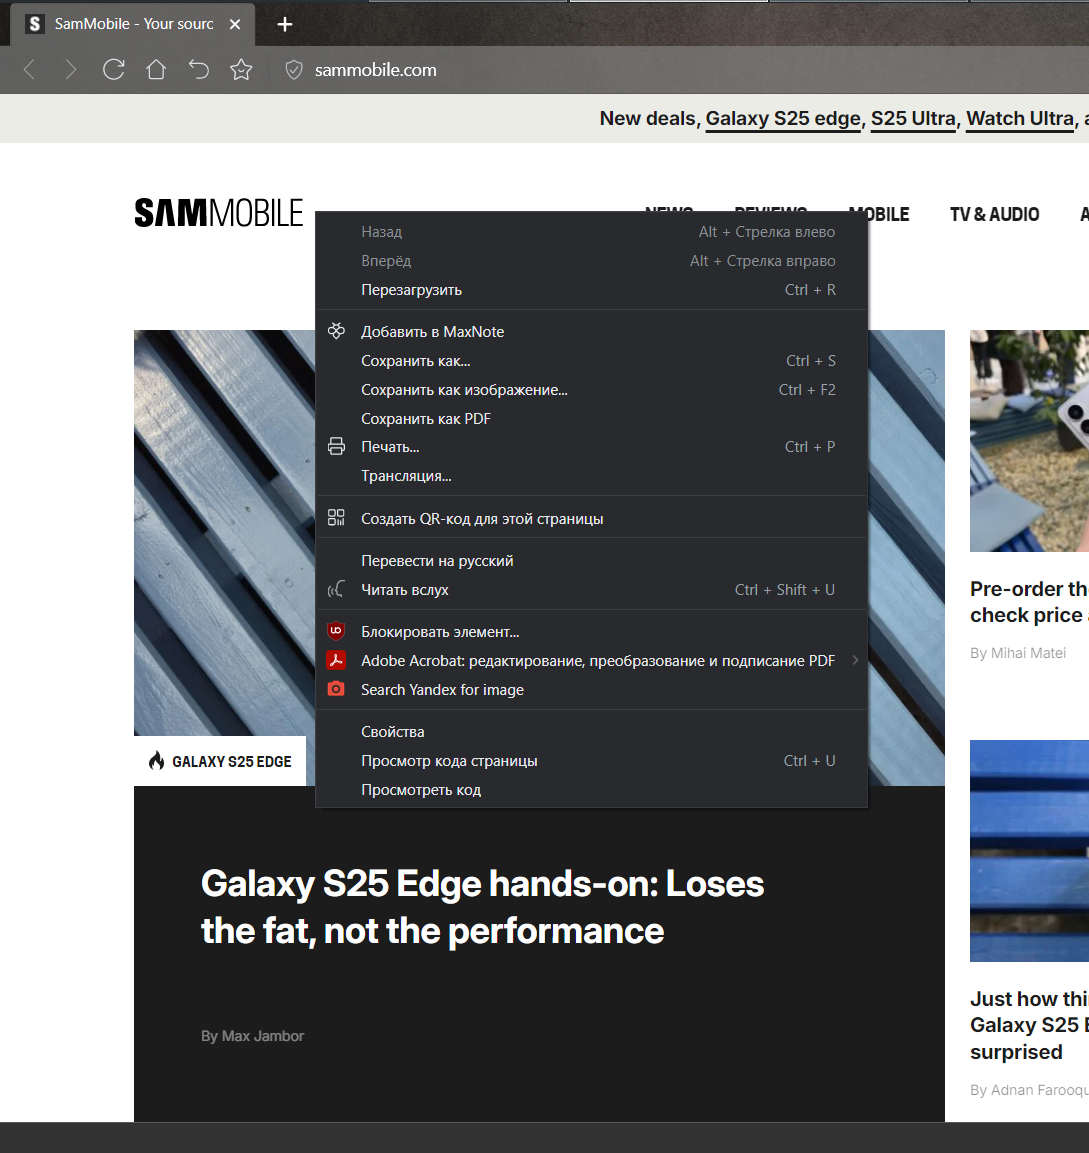Screen dimensions: 1089x1153
Task: Select Перевести на русский
Action: click(591, 560)
